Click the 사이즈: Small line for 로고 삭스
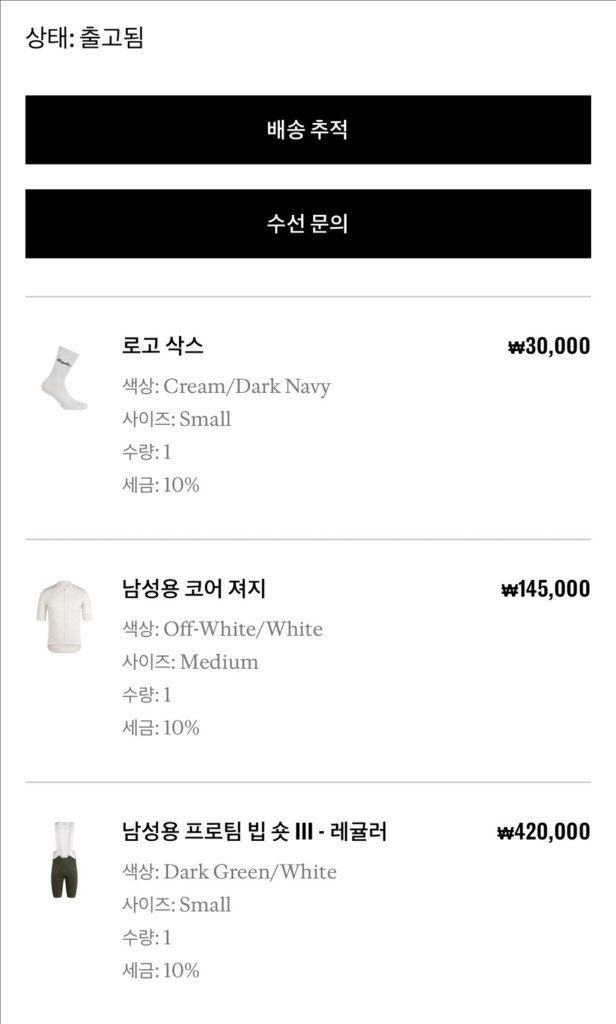Viewport: 616px width, 1024px height. click(174, 419)
